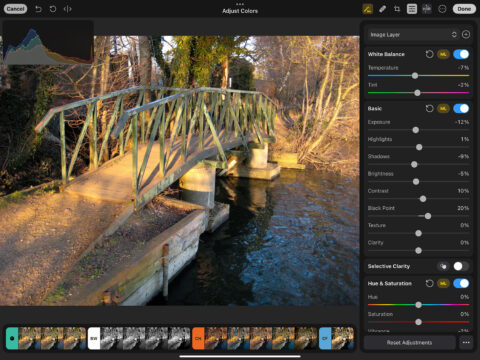Click the Black Point value 20%
480x360 pixels.
pos(463,208)
